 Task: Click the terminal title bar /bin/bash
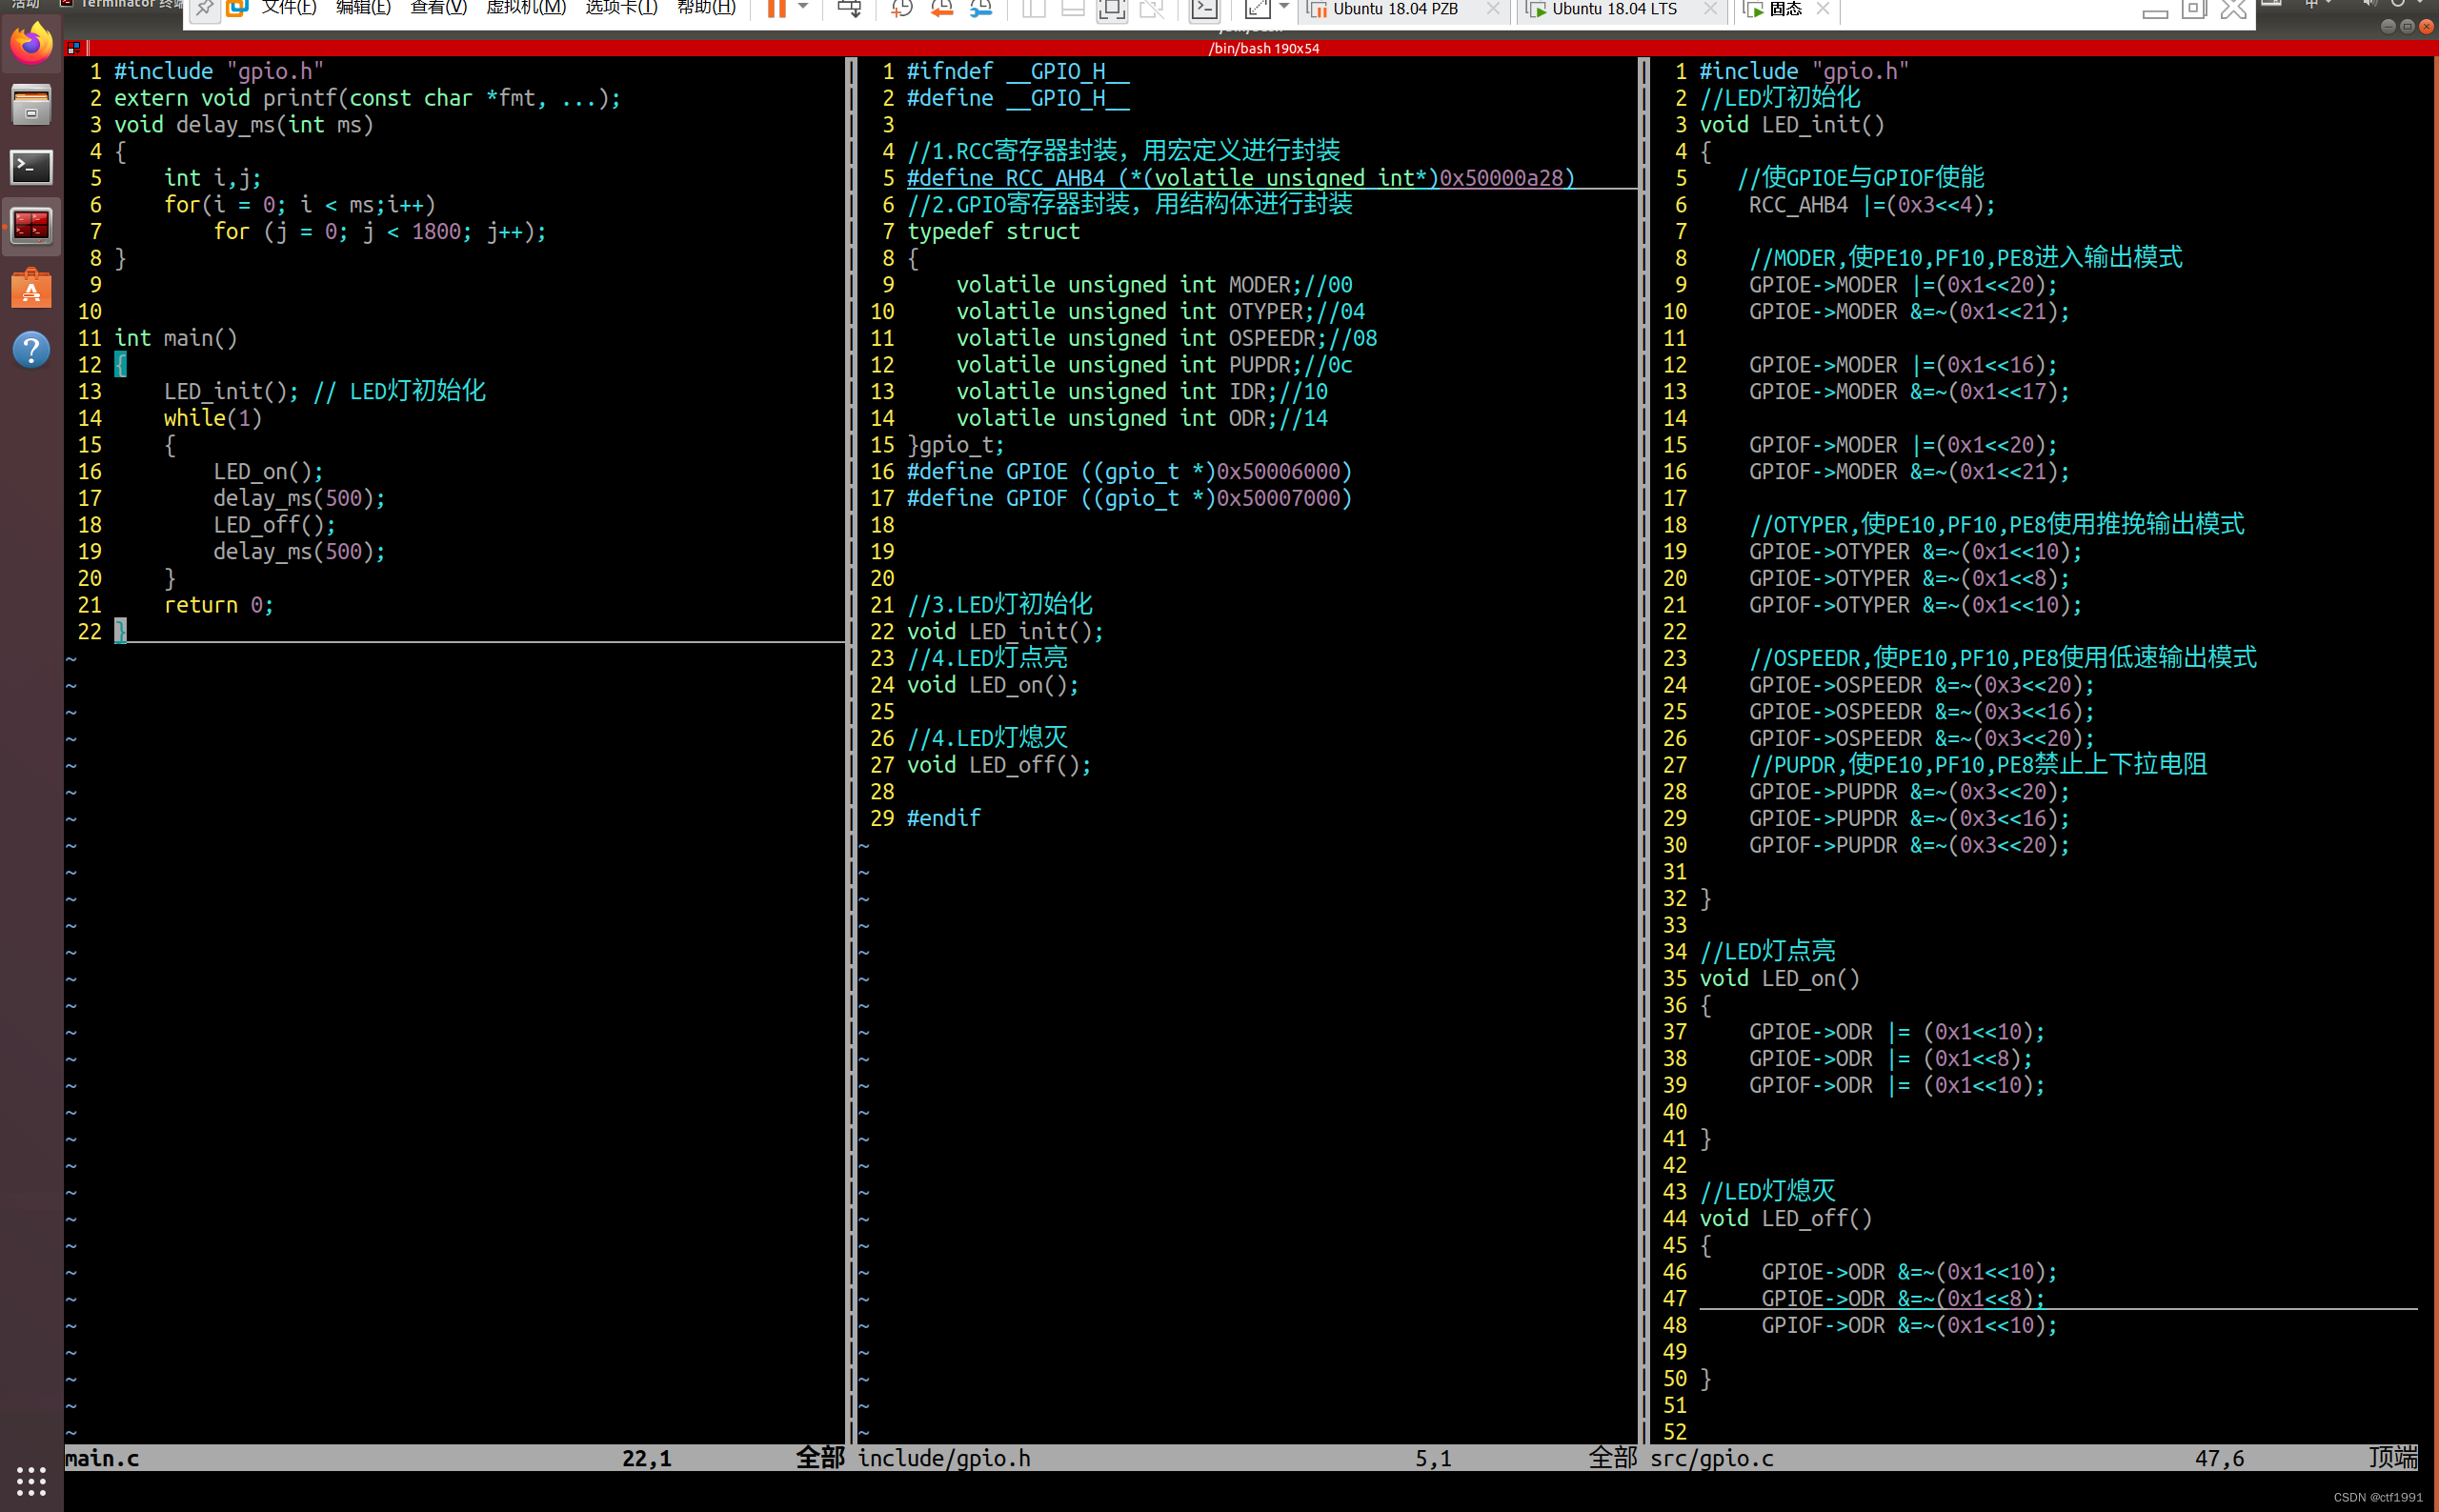[1263, 48]
